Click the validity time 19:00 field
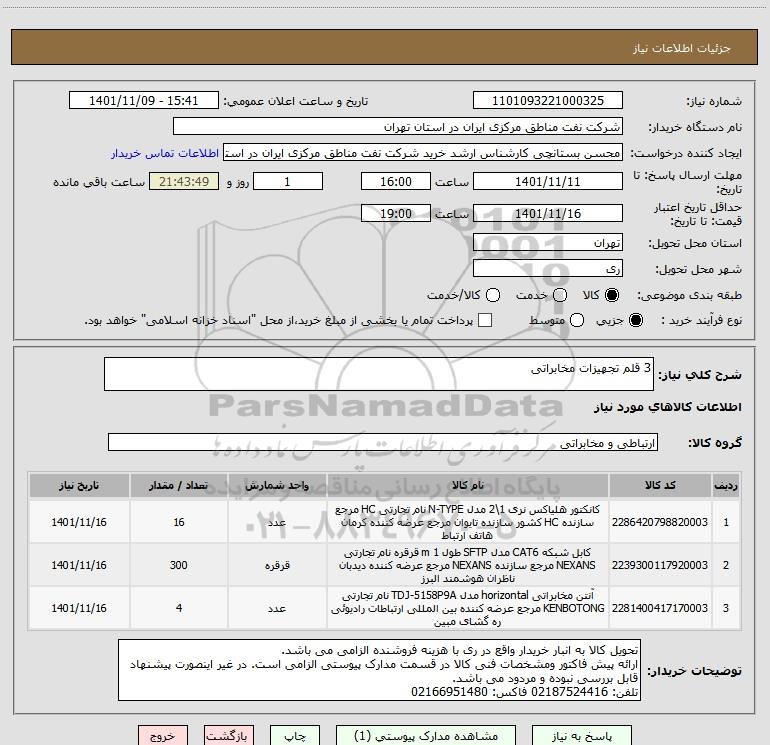This screenshot has height=745, width=770. [x=396, y=213]
